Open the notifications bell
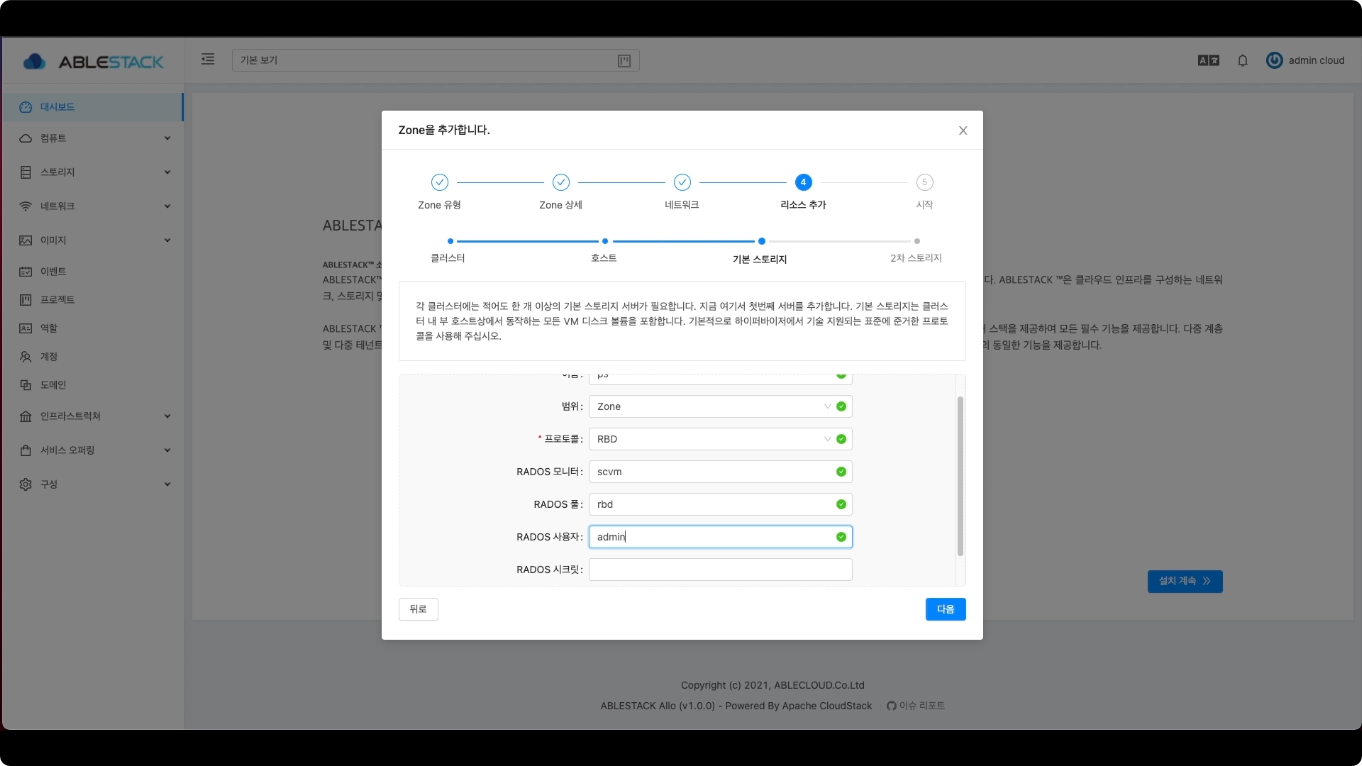The image size is (1362, 766). click(1243, 60)
